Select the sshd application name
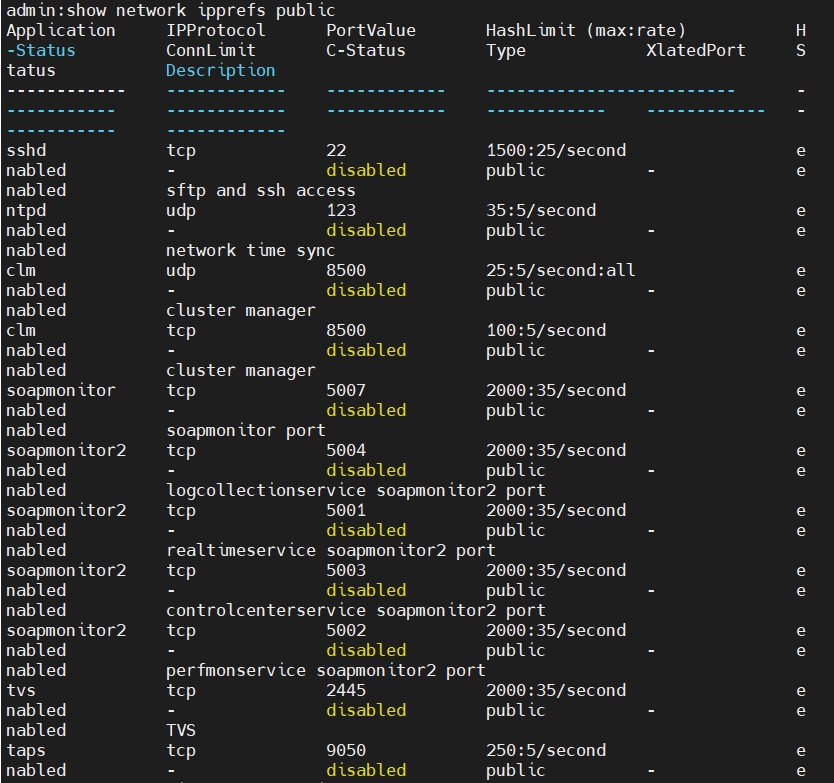834x783 pixels. tap(26, 150)
